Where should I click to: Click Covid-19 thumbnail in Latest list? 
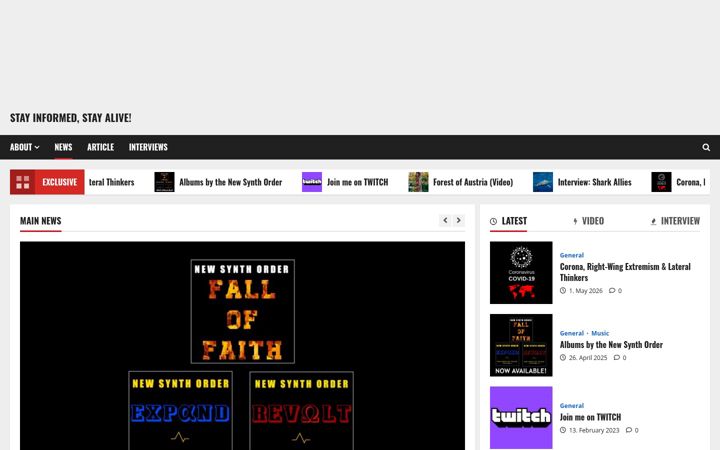521,273
